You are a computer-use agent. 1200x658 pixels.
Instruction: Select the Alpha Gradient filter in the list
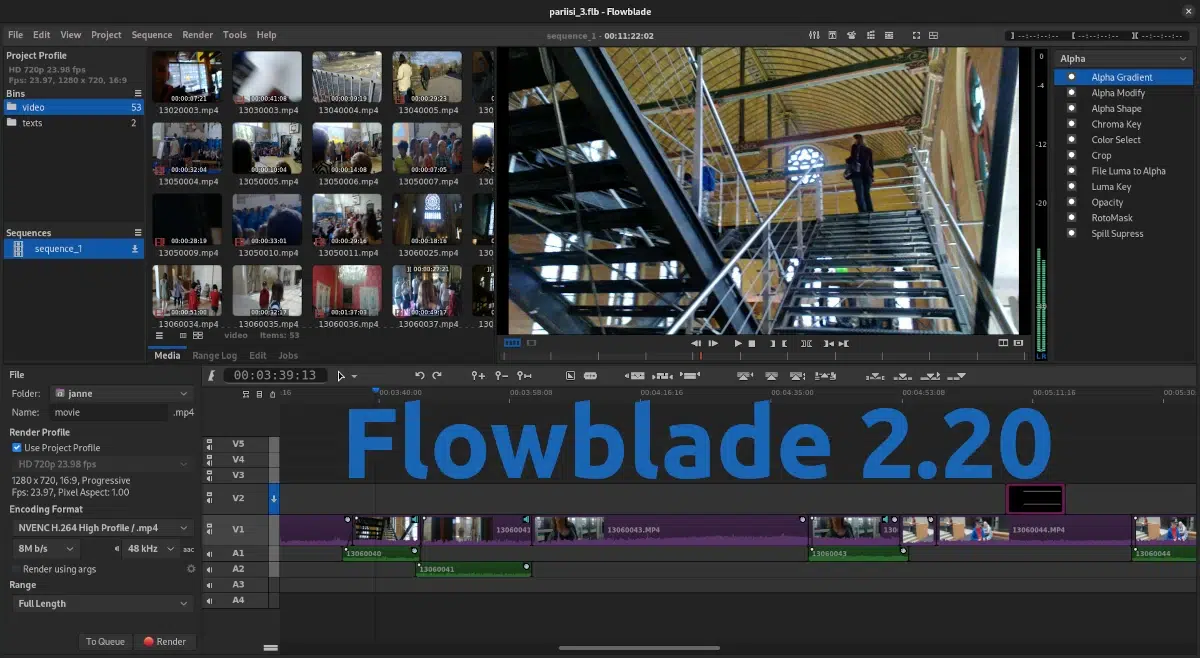coord(1122,77)
